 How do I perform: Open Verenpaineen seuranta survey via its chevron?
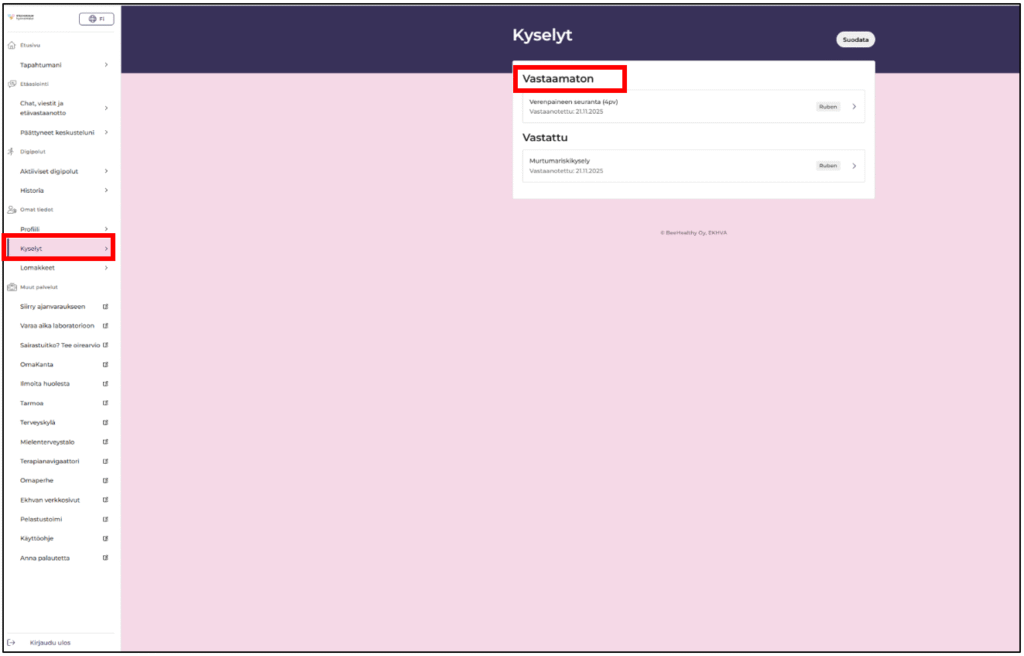pyautogui.click(x=854, y=106)
